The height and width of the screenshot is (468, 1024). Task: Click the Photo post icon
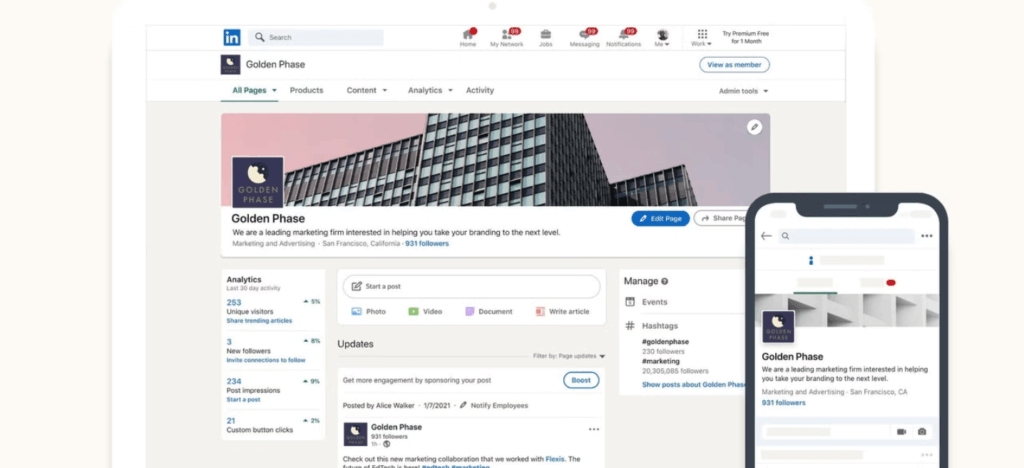pos(357,312)
